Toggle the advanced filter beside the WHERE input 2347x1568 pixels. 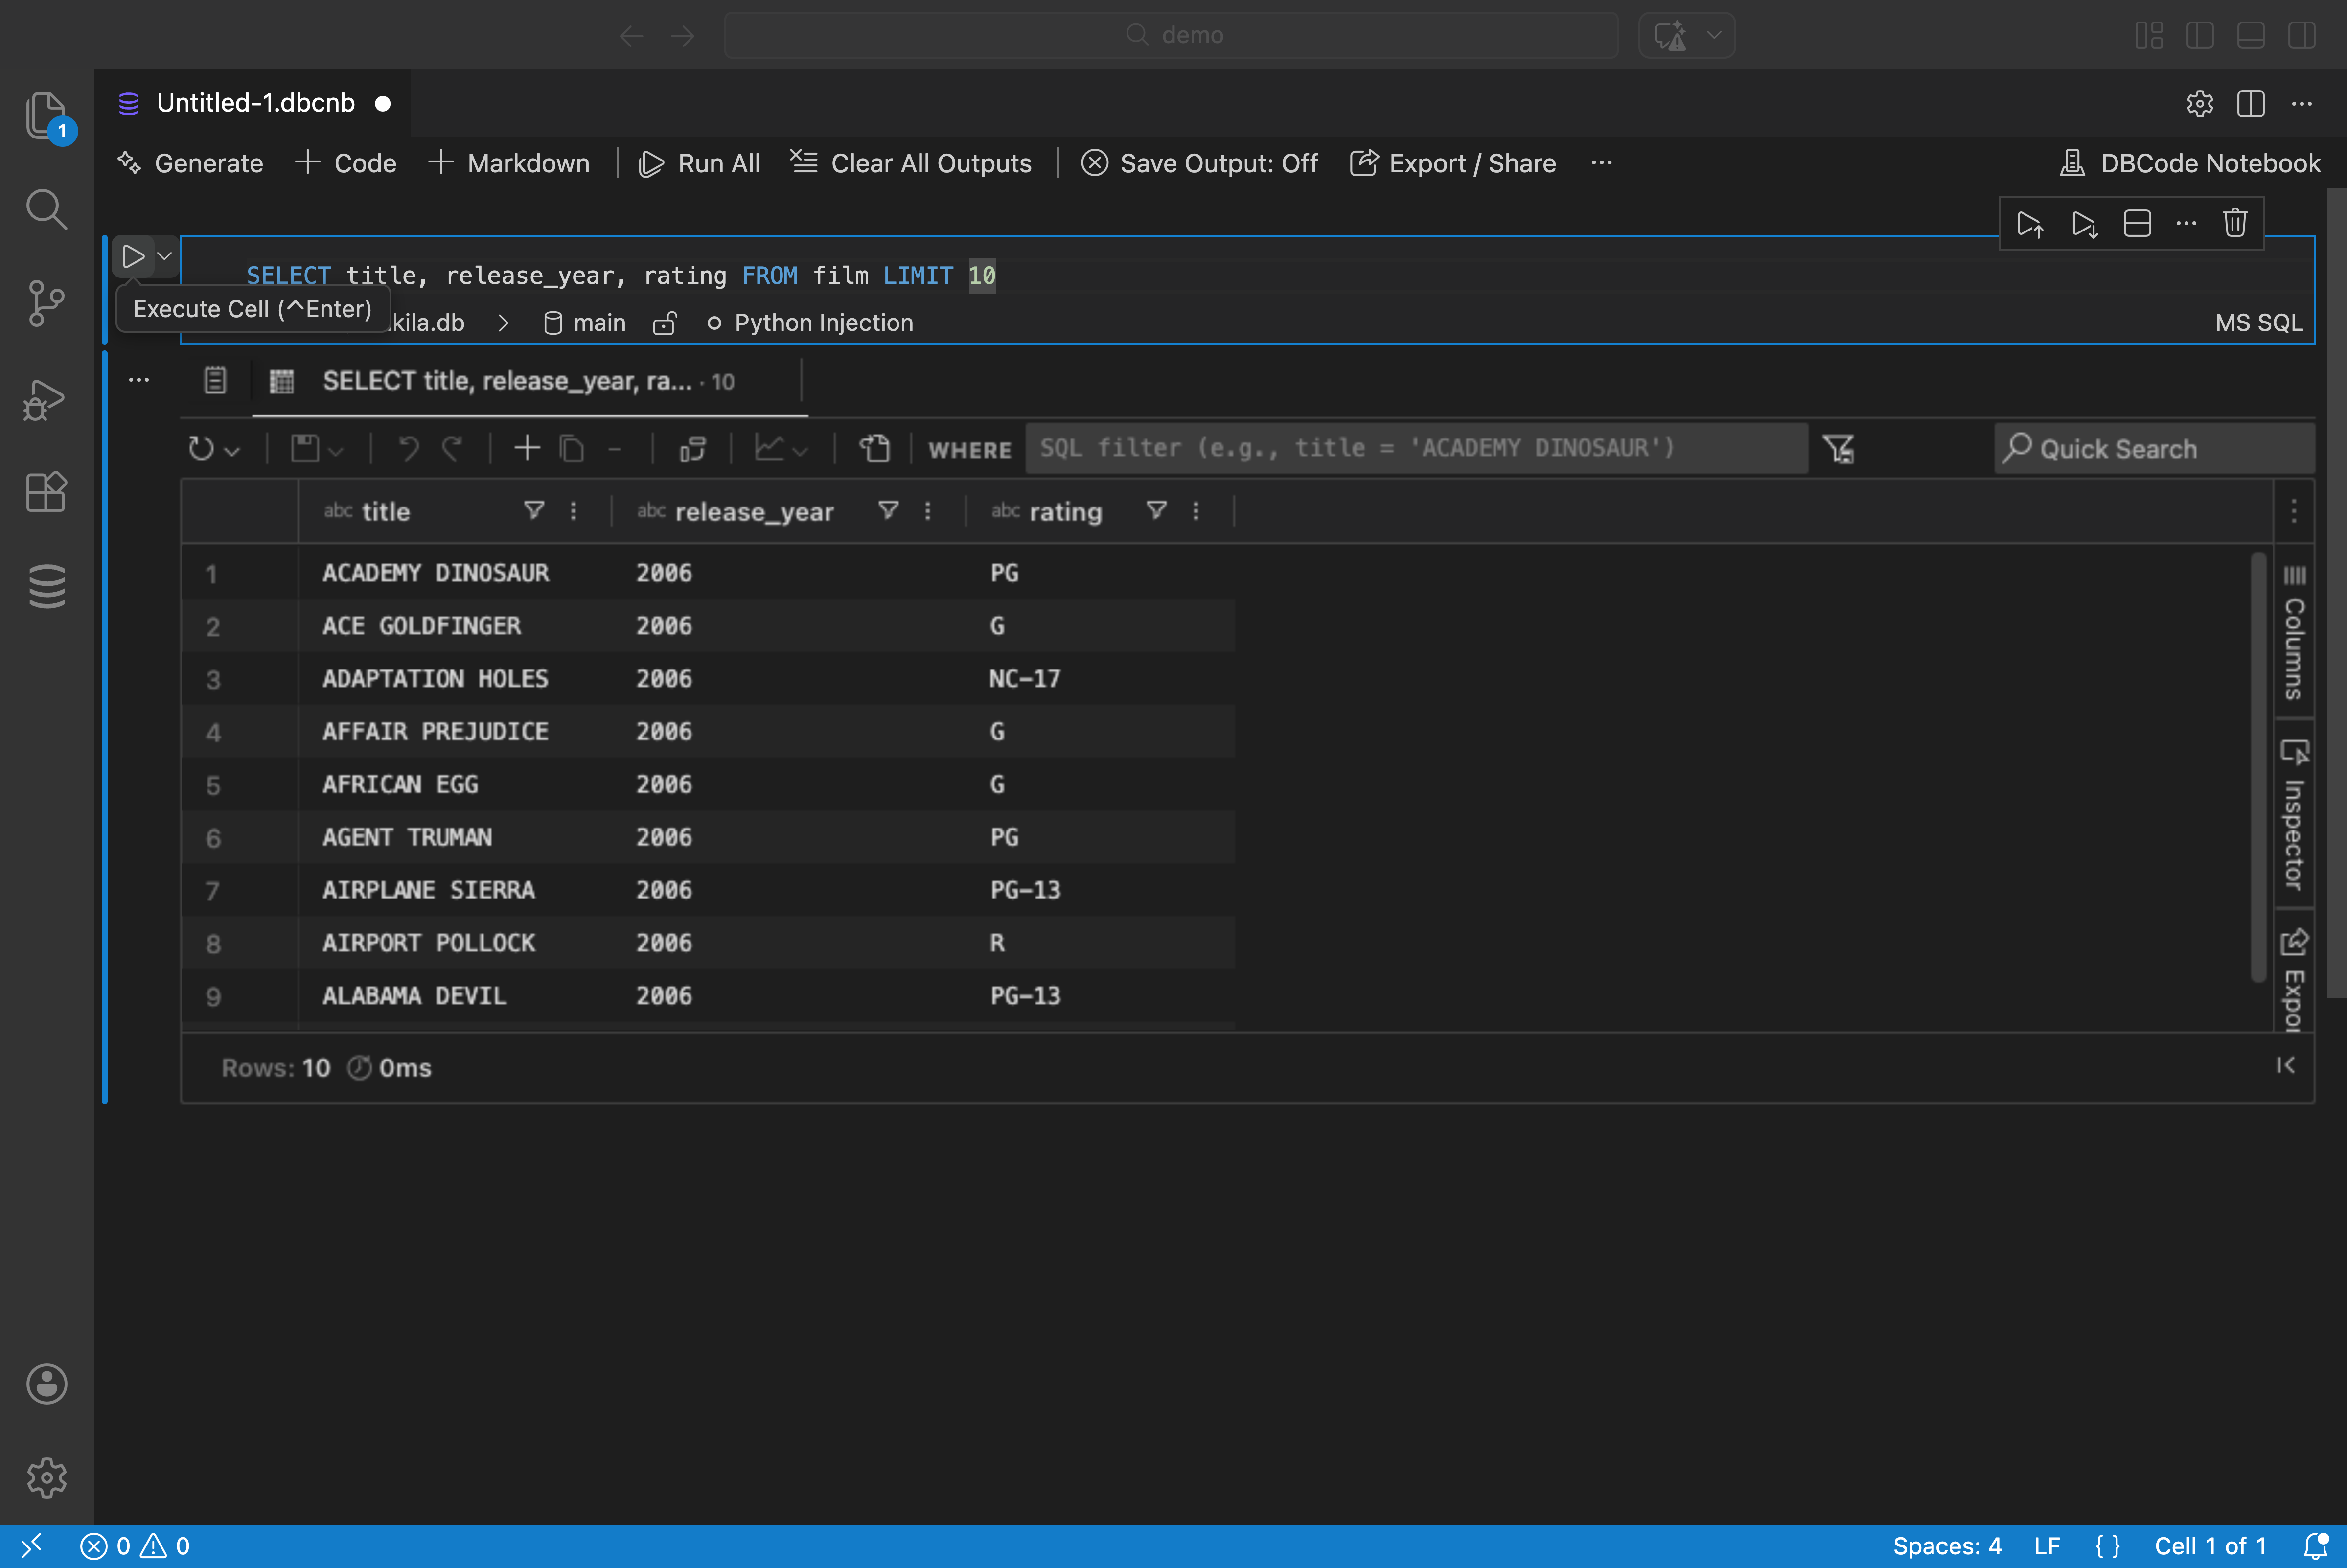click(1840, 448)
